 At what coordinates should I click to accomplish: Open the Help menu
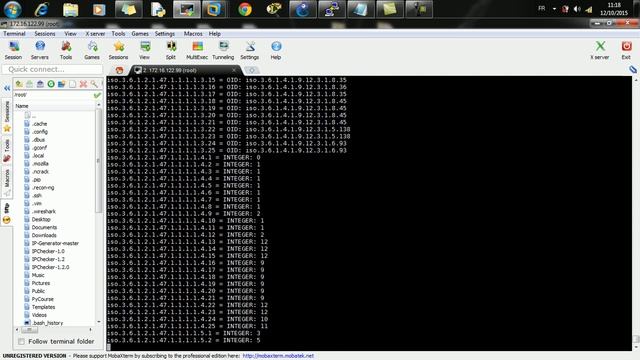(215, 33)
